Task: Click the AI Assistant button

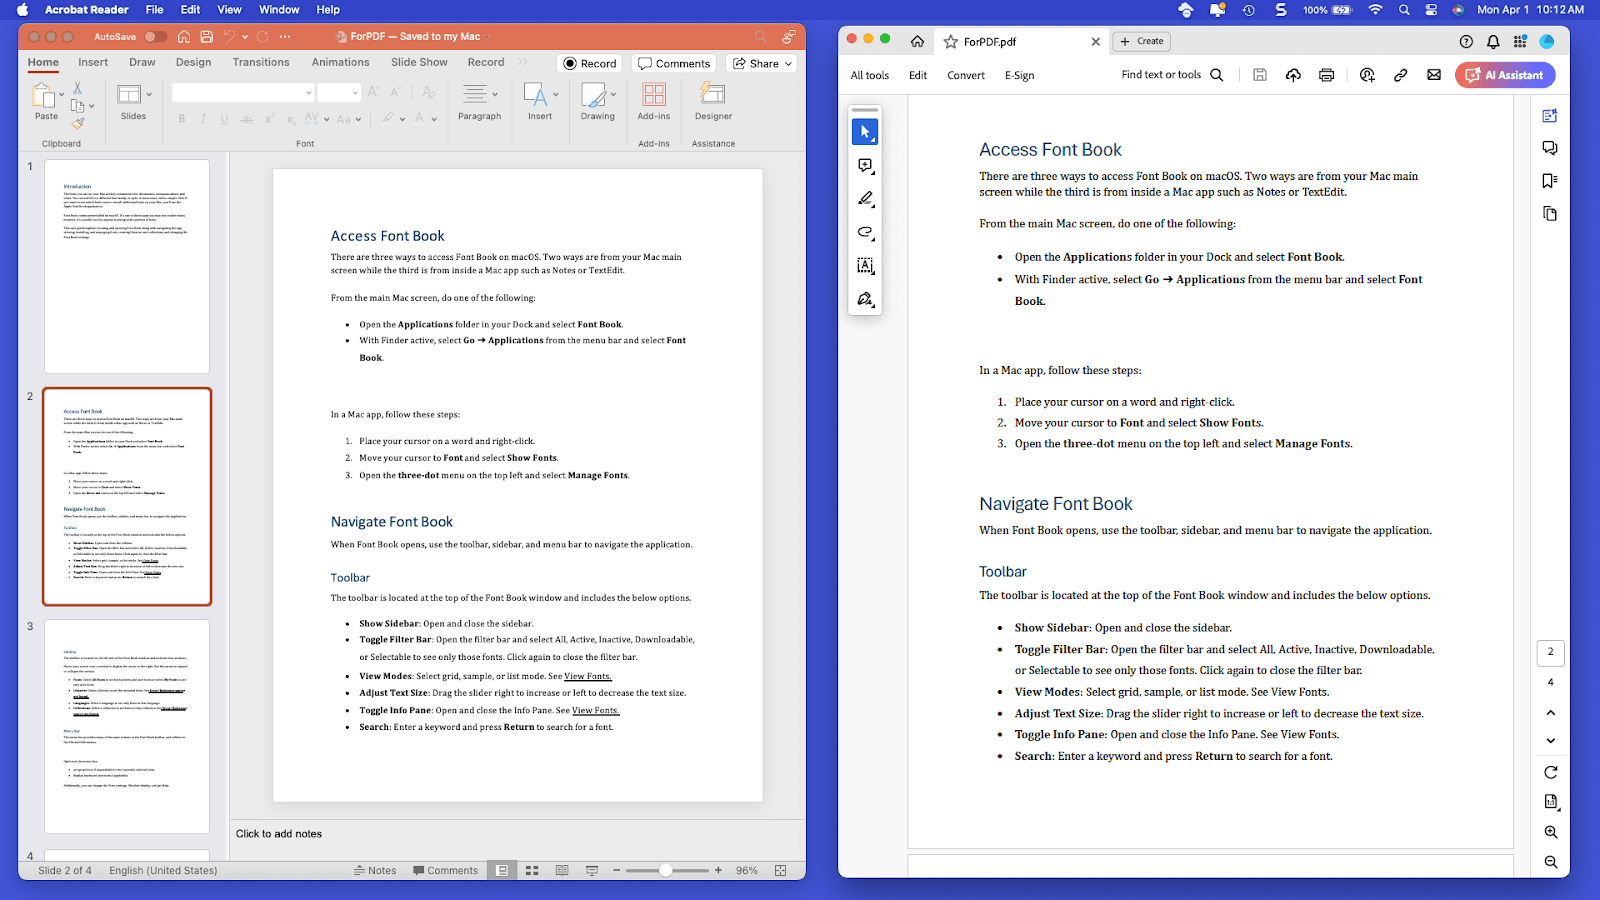Action: pyautogui.click(x=1505, y=75)
